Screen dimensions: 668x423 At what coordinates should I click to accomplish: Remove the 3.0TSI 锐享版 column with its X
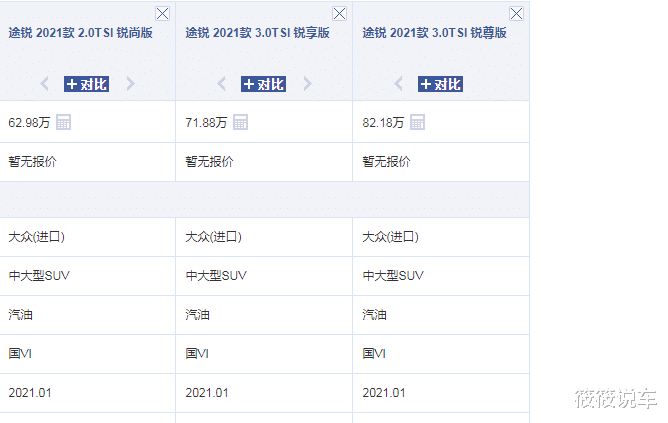[339, 14]
